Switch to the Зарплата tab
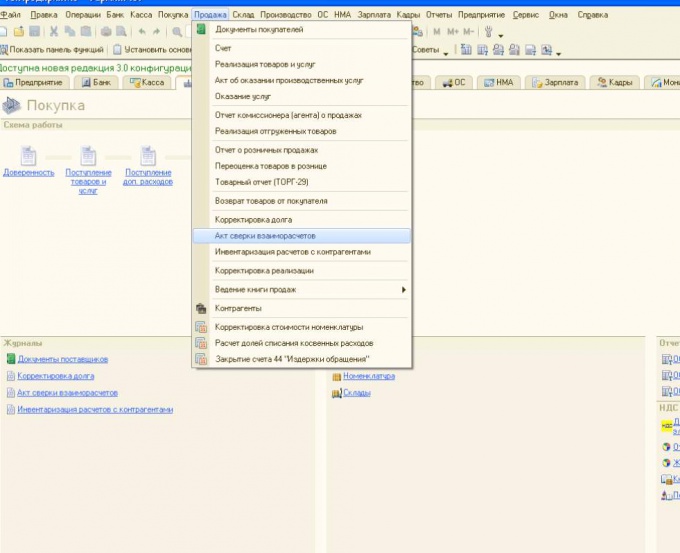The width and height of the screenshot is (680, 553). [x=555, y=82]
